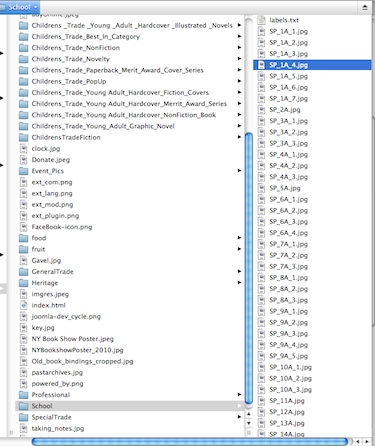
Task: Click the file icon for FaceBook-icon.png
Action: tap(24, 227)
